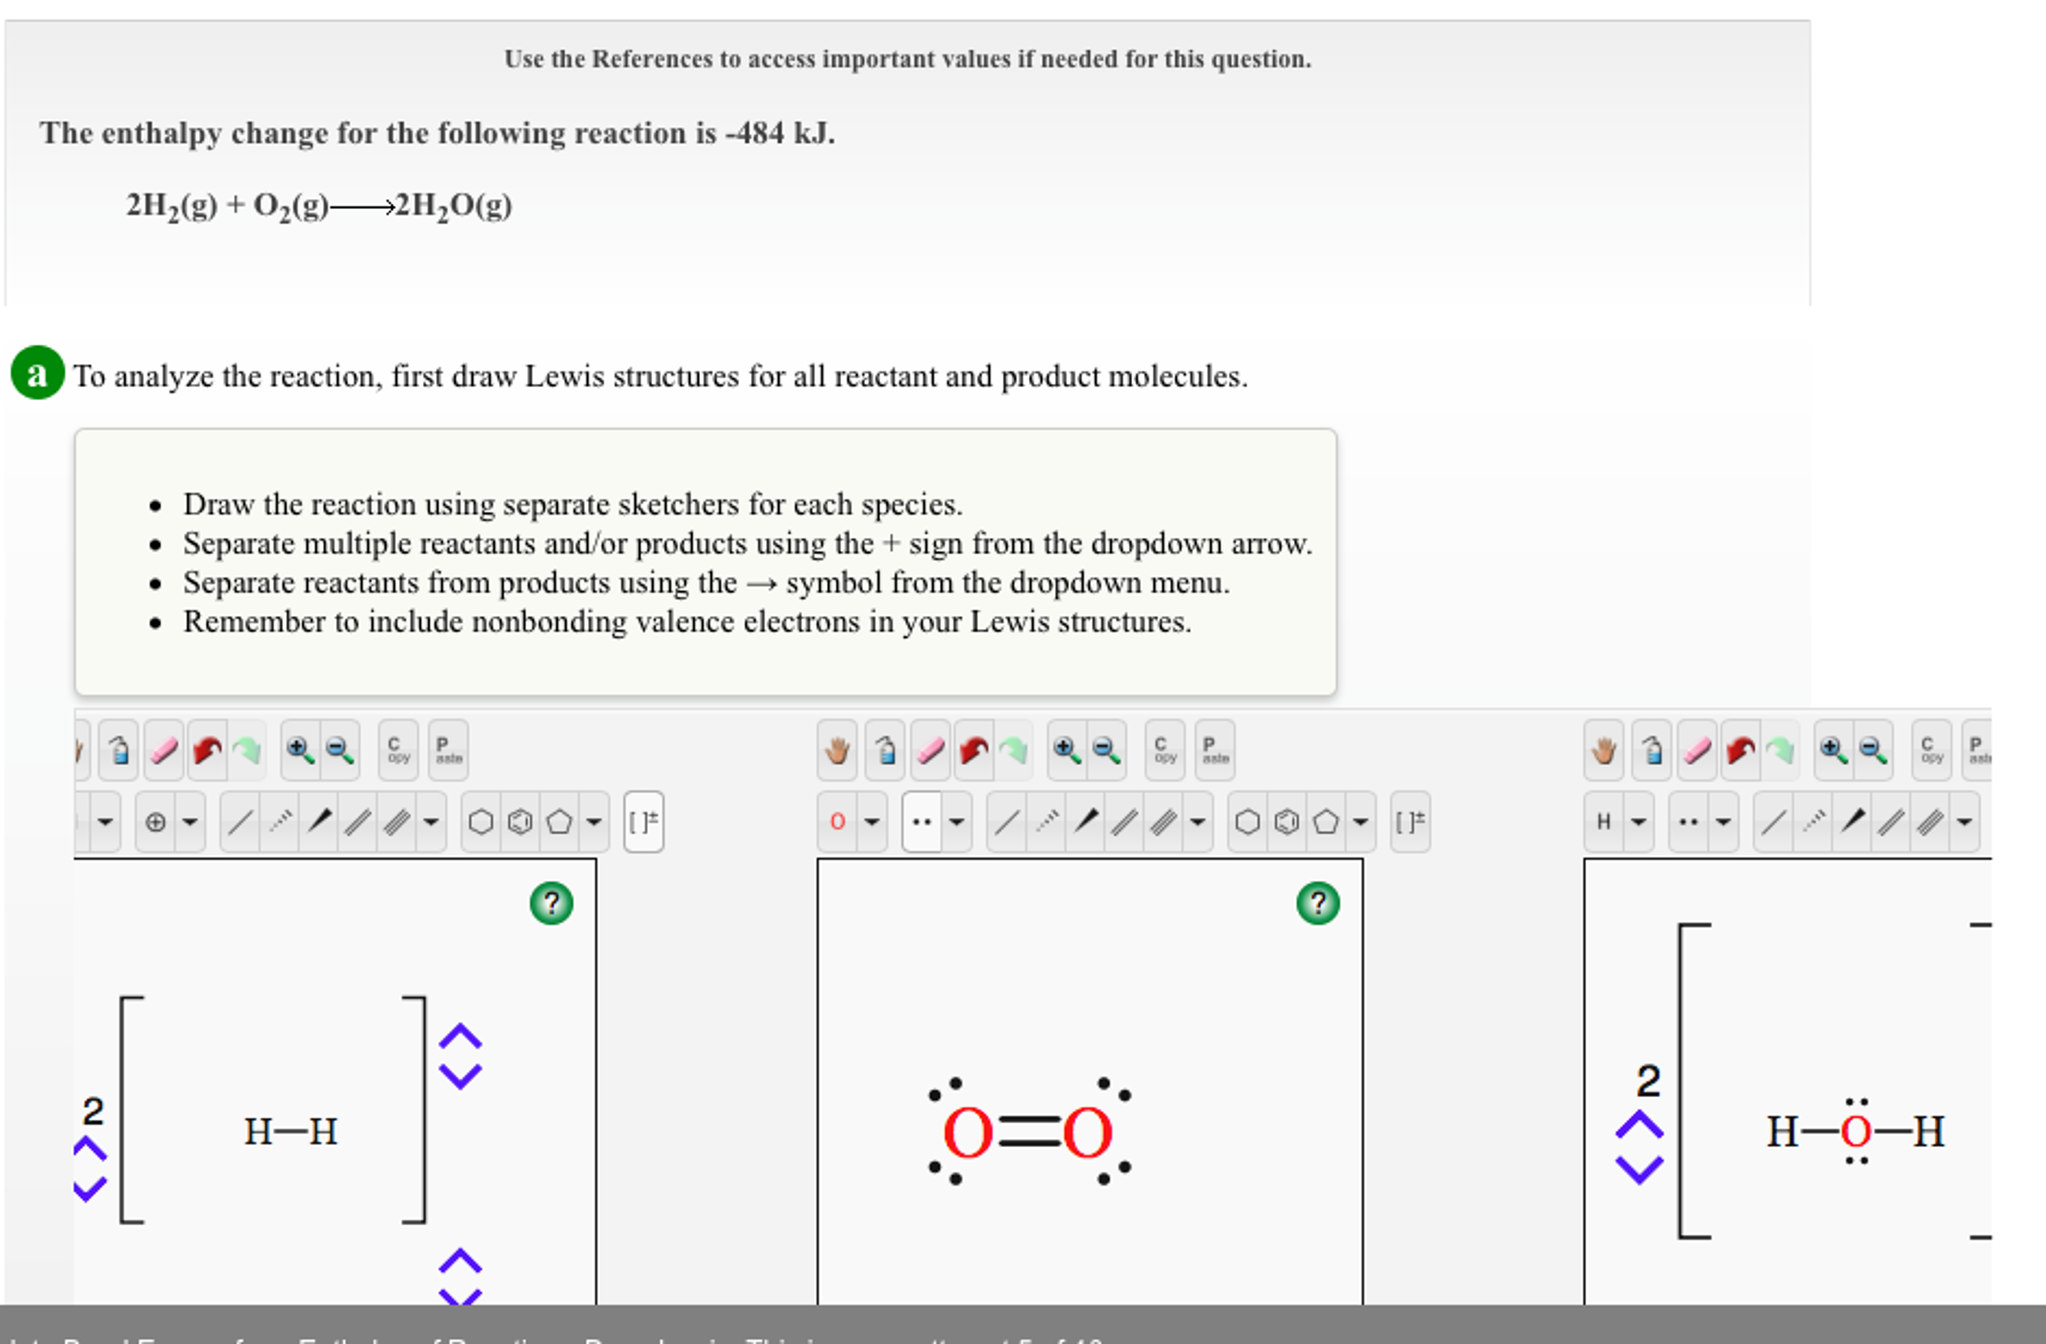Click the eraser tool in the middle sketcher
The width and height of the screenshot is (2046, 1344).
(930, 750)
